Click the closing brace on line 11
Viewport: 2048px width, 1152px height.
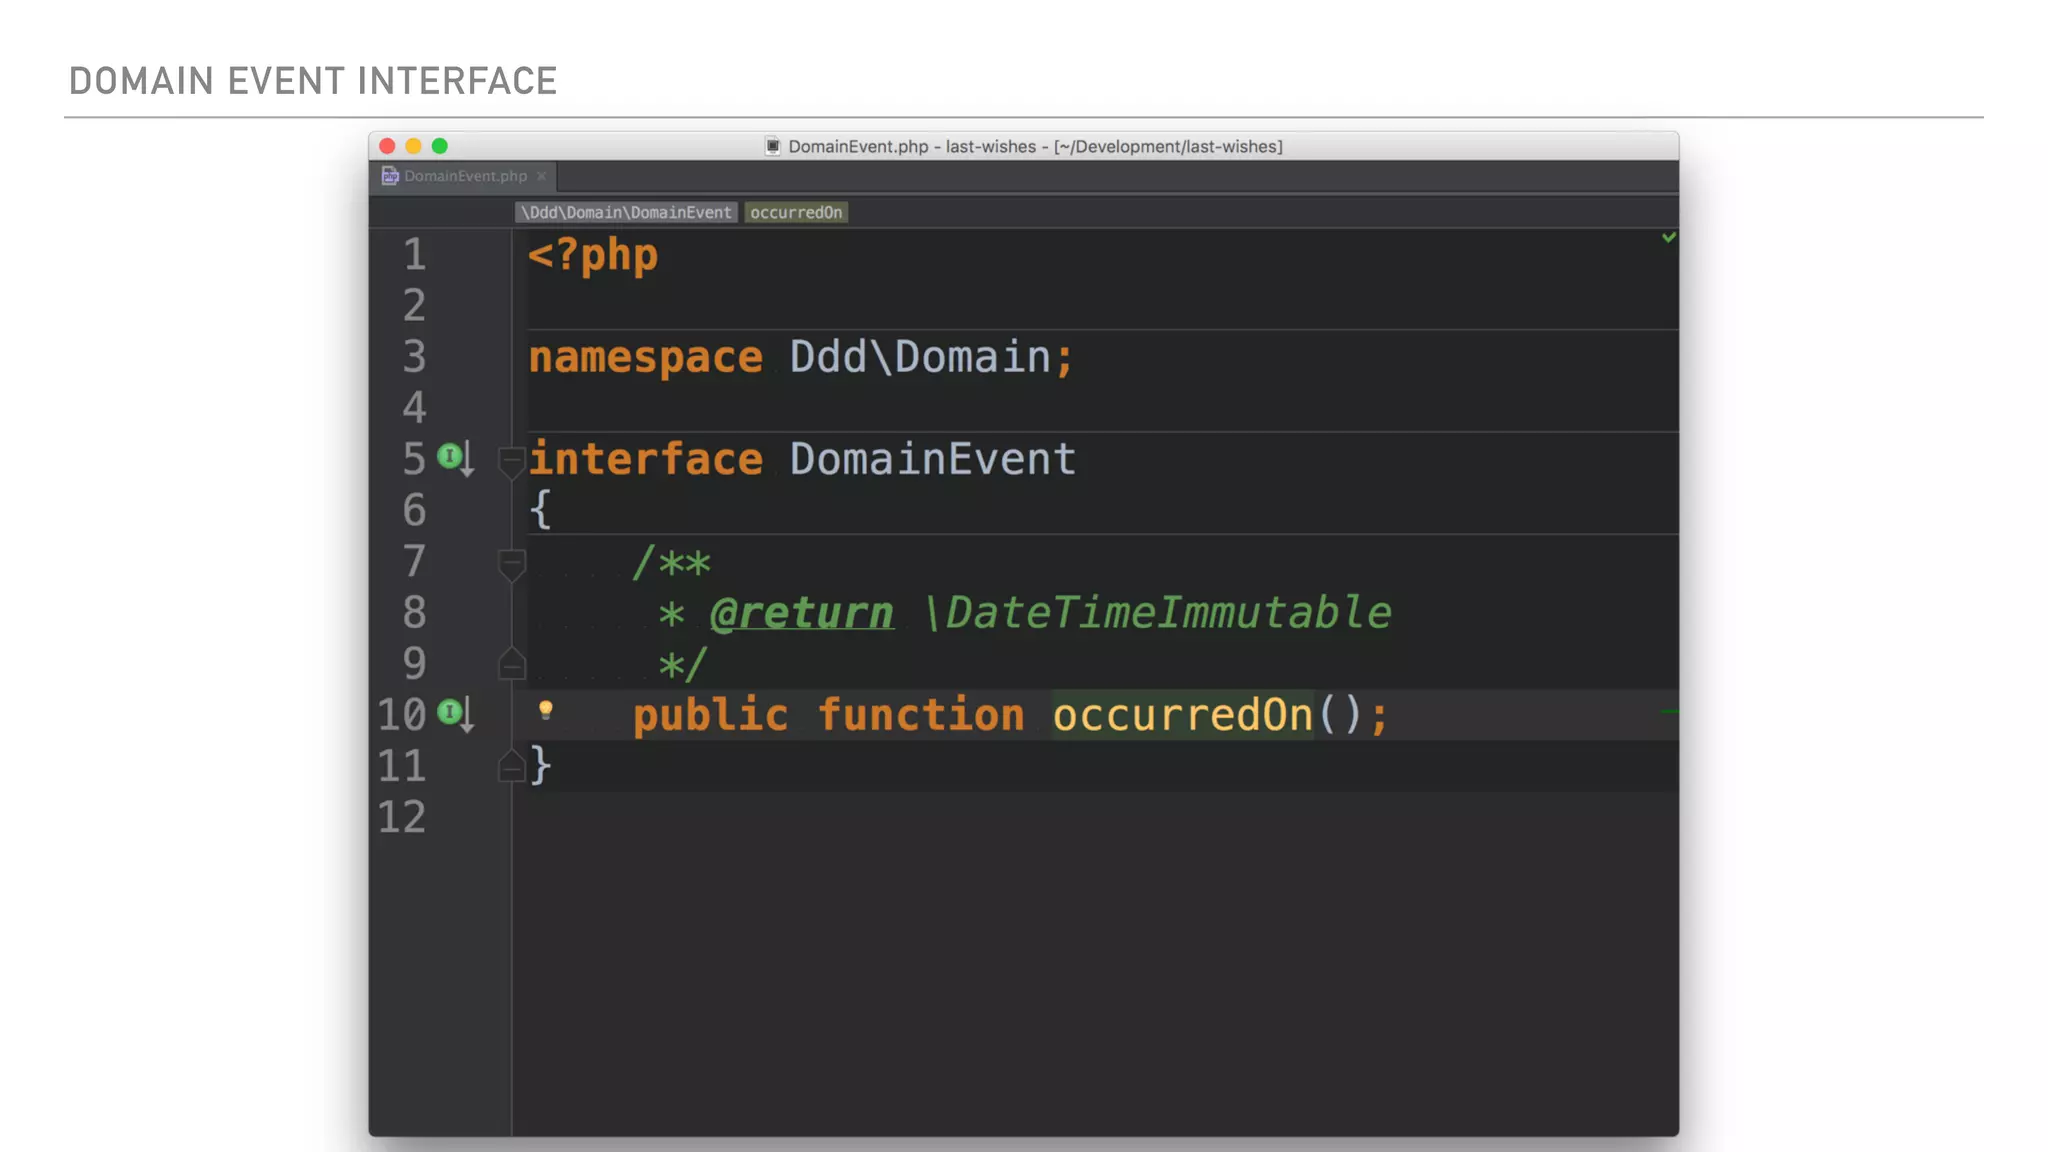[x=540, y=766]
